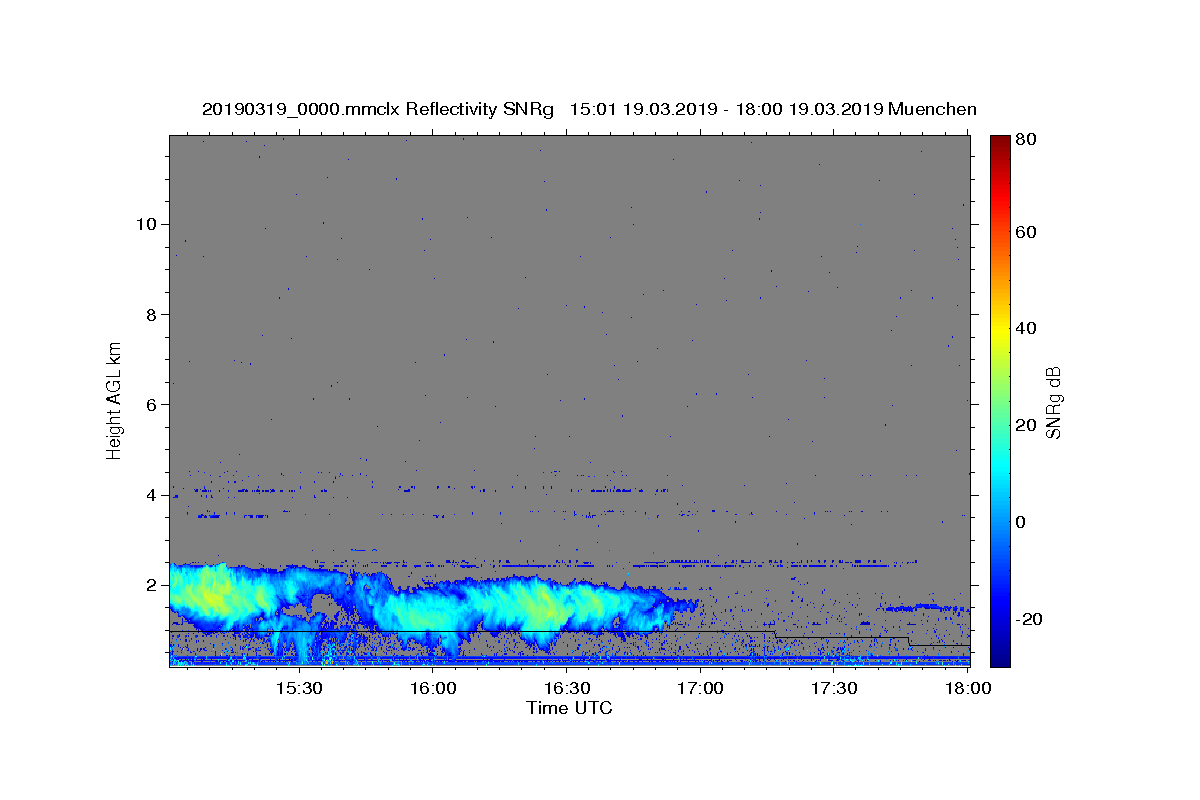Screen dimensions: 1200x800
Task: Click the 17:00 time tick label
Action: point(700,689)
